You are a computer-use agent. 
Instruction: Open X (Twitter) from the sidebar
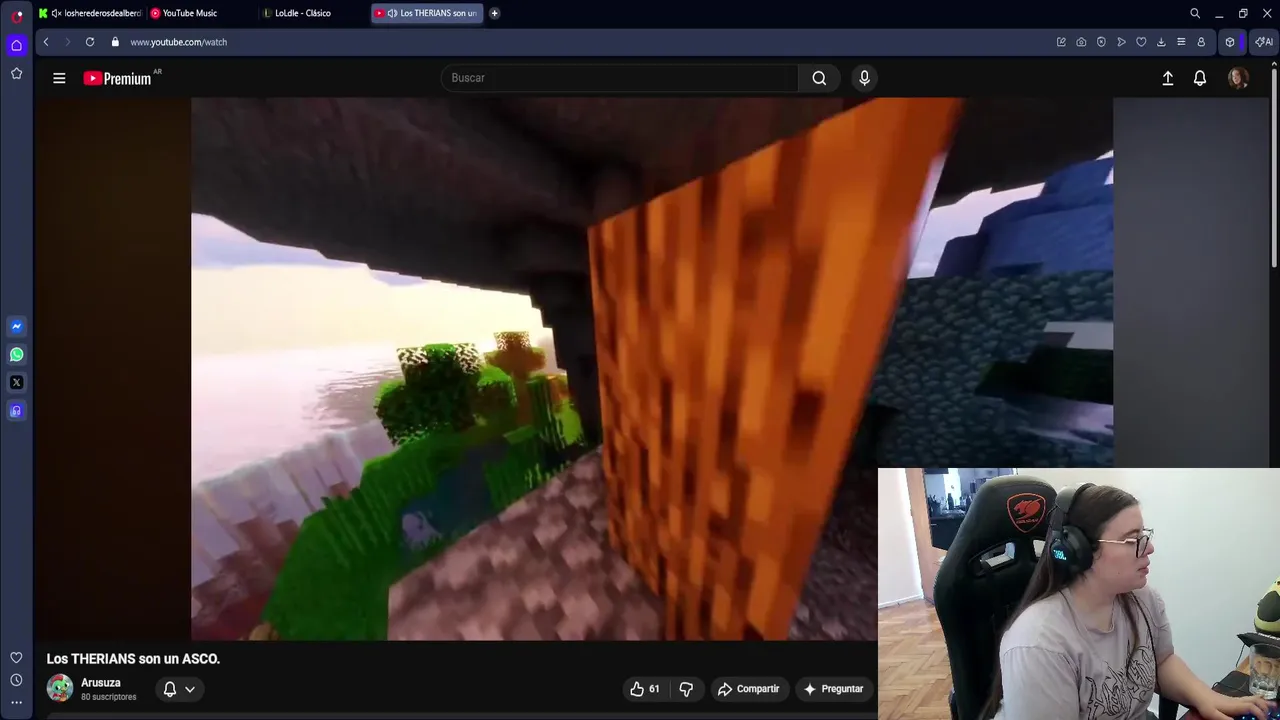click(16, 382)
